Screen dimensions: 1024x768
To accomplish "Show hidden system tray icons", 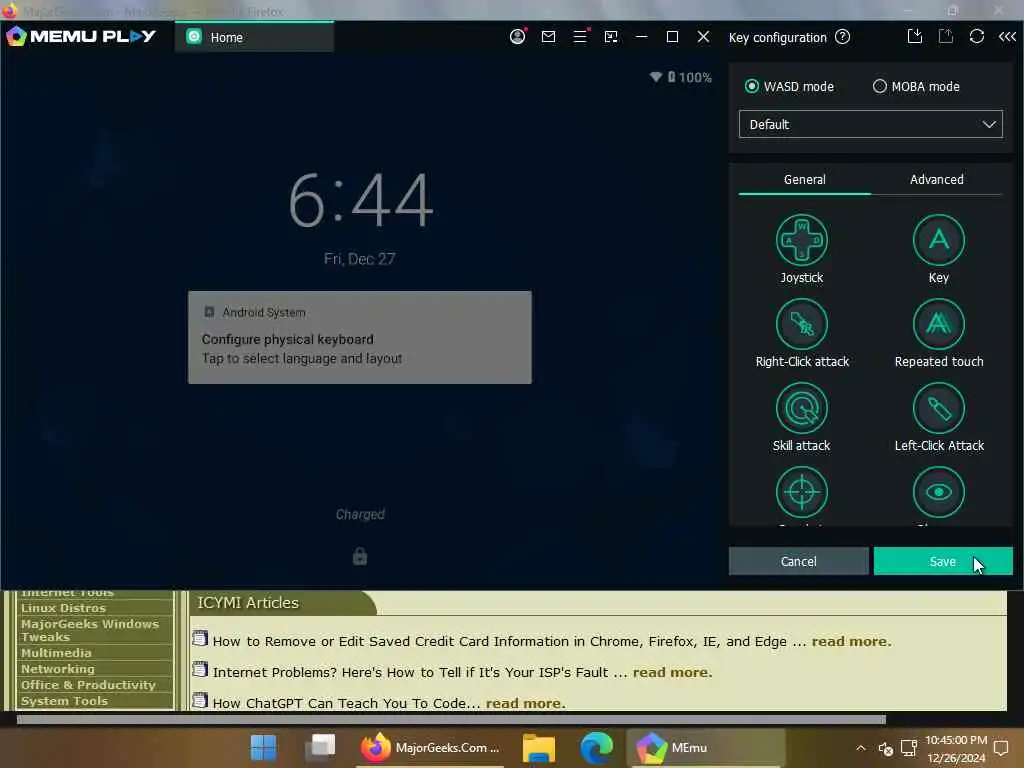I will (x=861, y=748).
